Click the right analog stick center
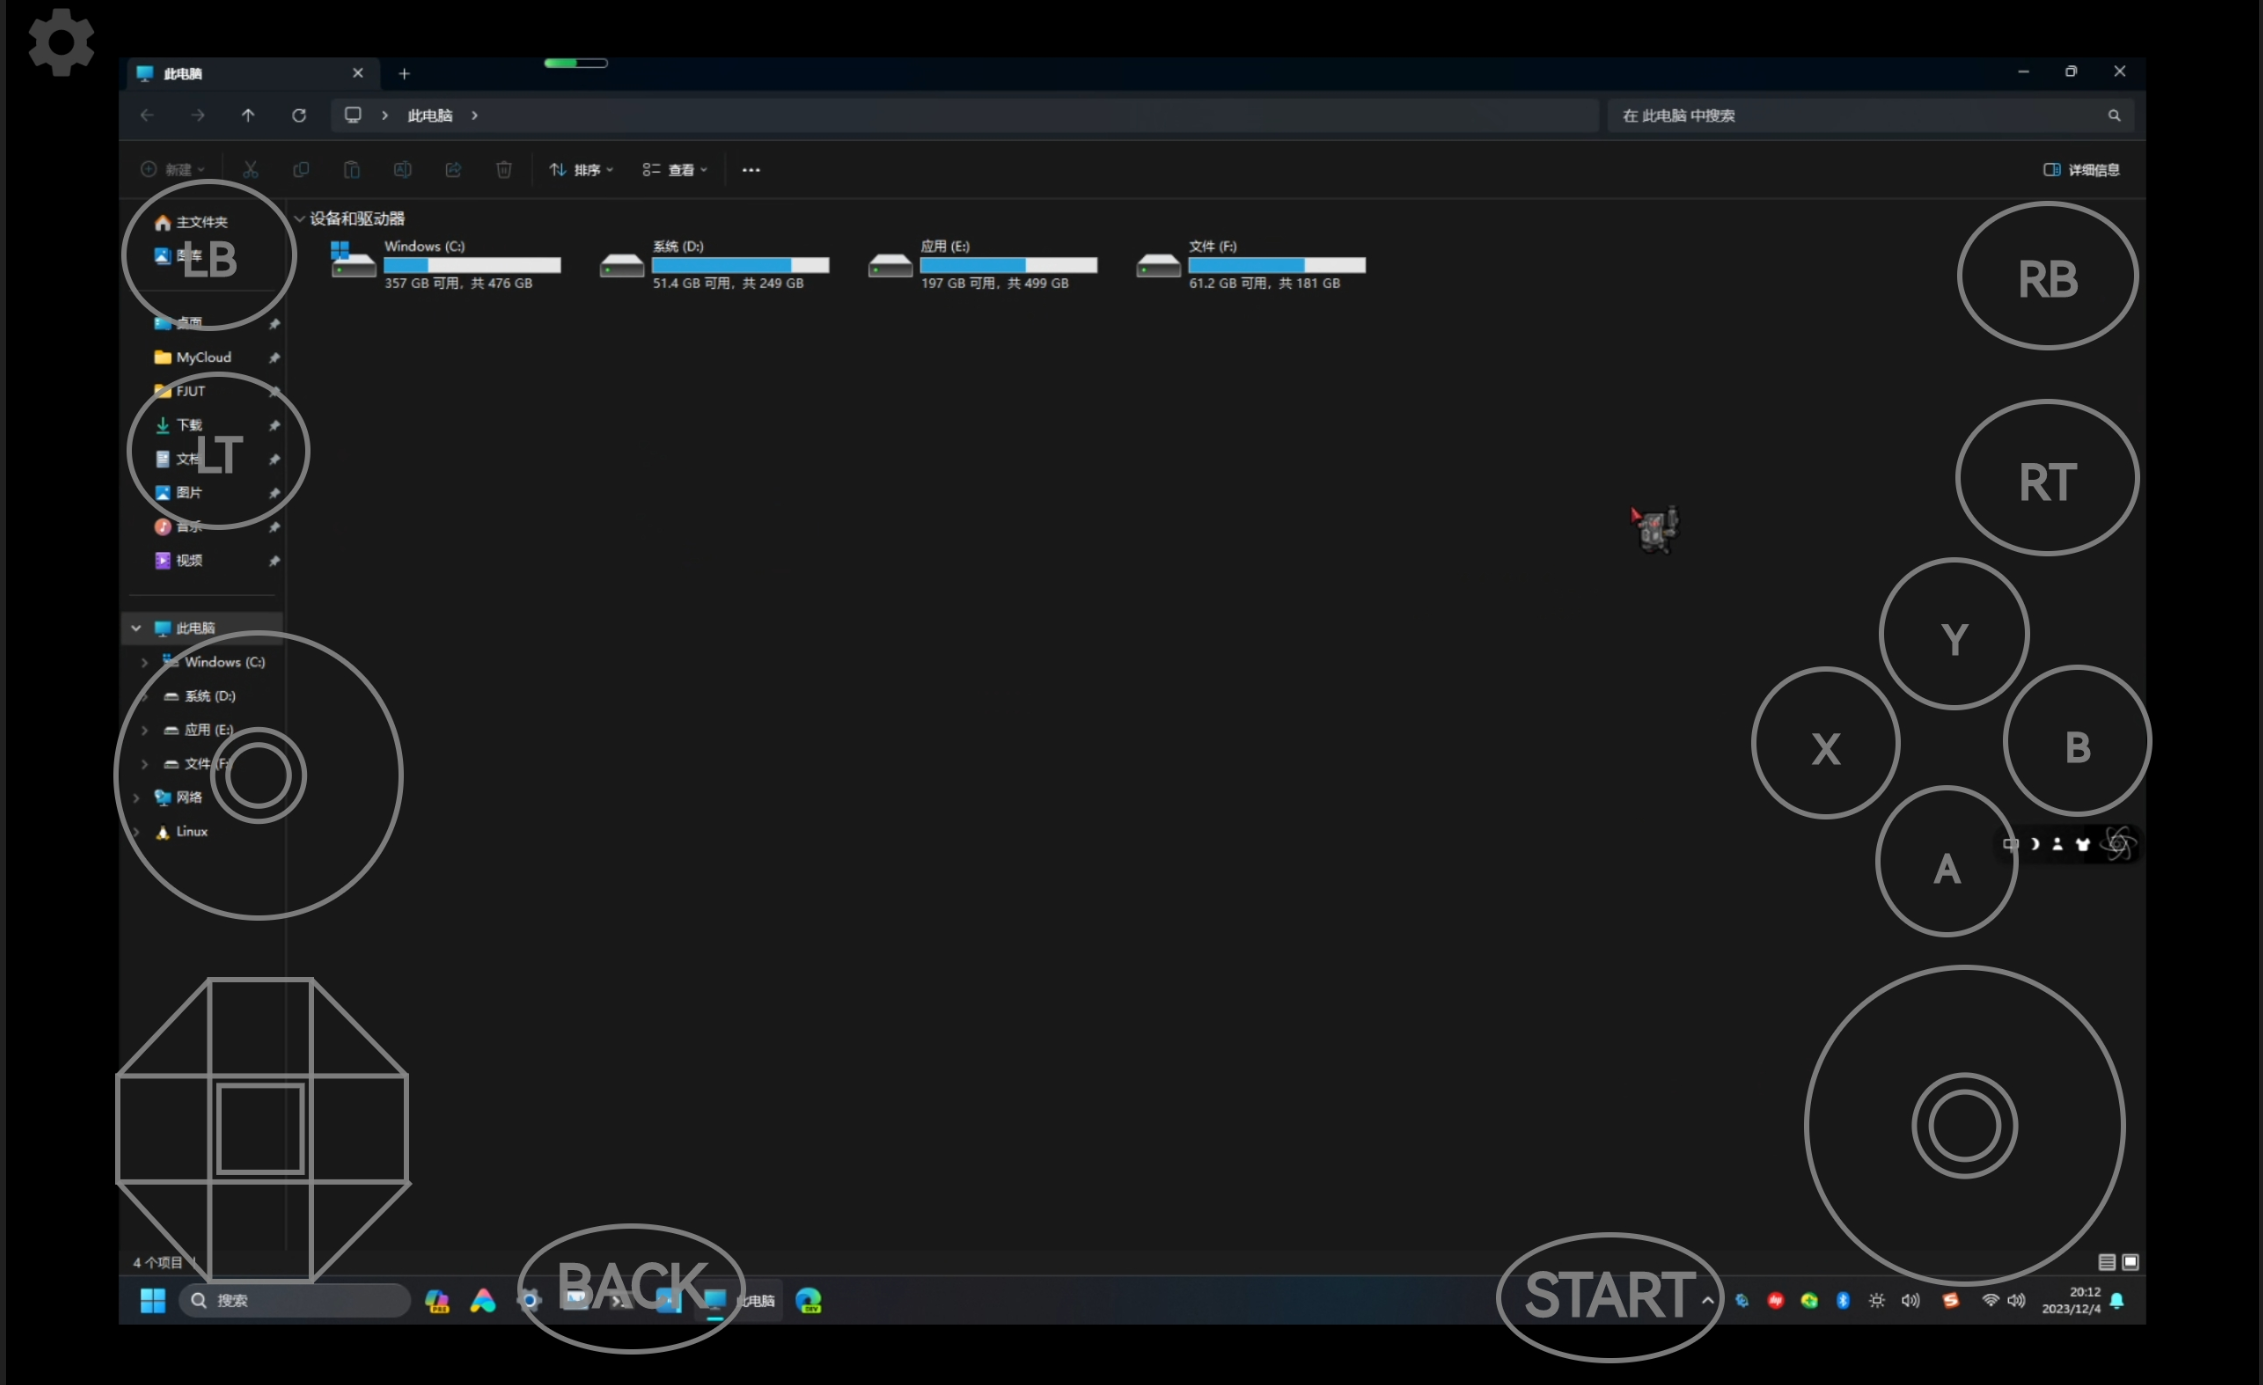The width and height of the screenshot is (2263, 1385). (1963, 1125)
